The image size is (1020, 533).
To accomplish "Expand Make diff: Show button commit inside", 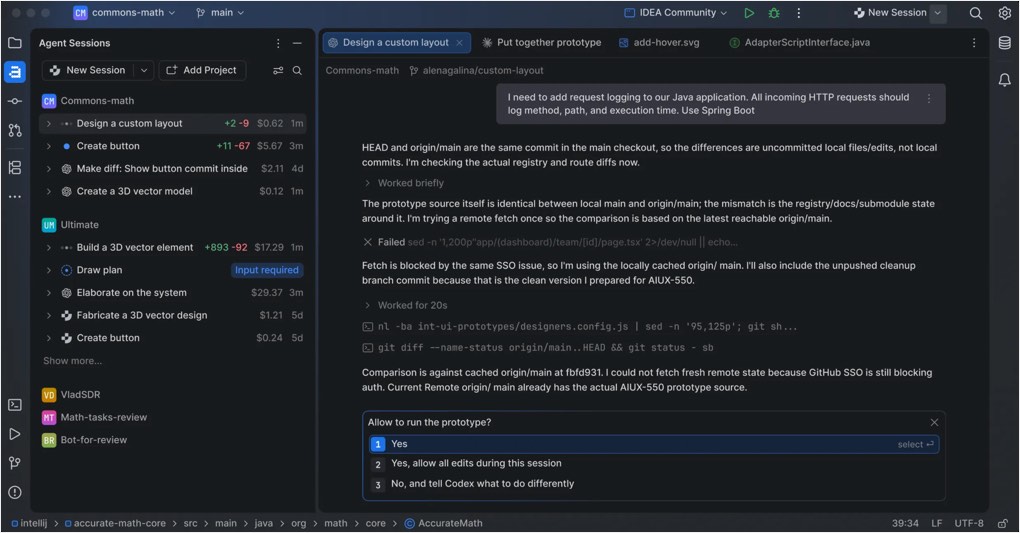I will click(x=49, y=169).
